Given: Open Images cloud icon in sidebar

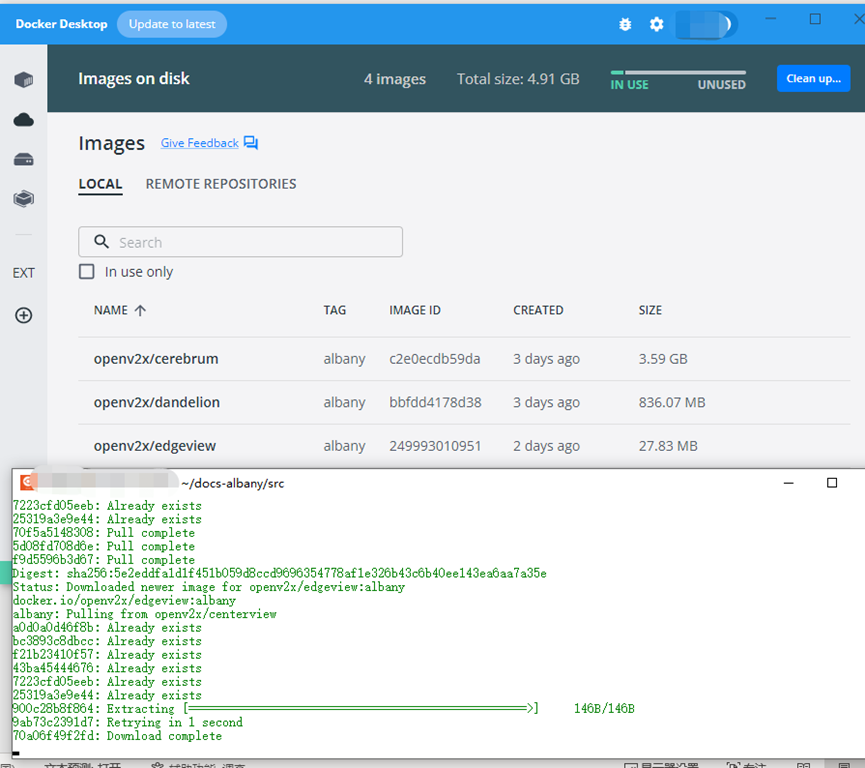Looking at the screenshot, I should [x=24, y=120].
